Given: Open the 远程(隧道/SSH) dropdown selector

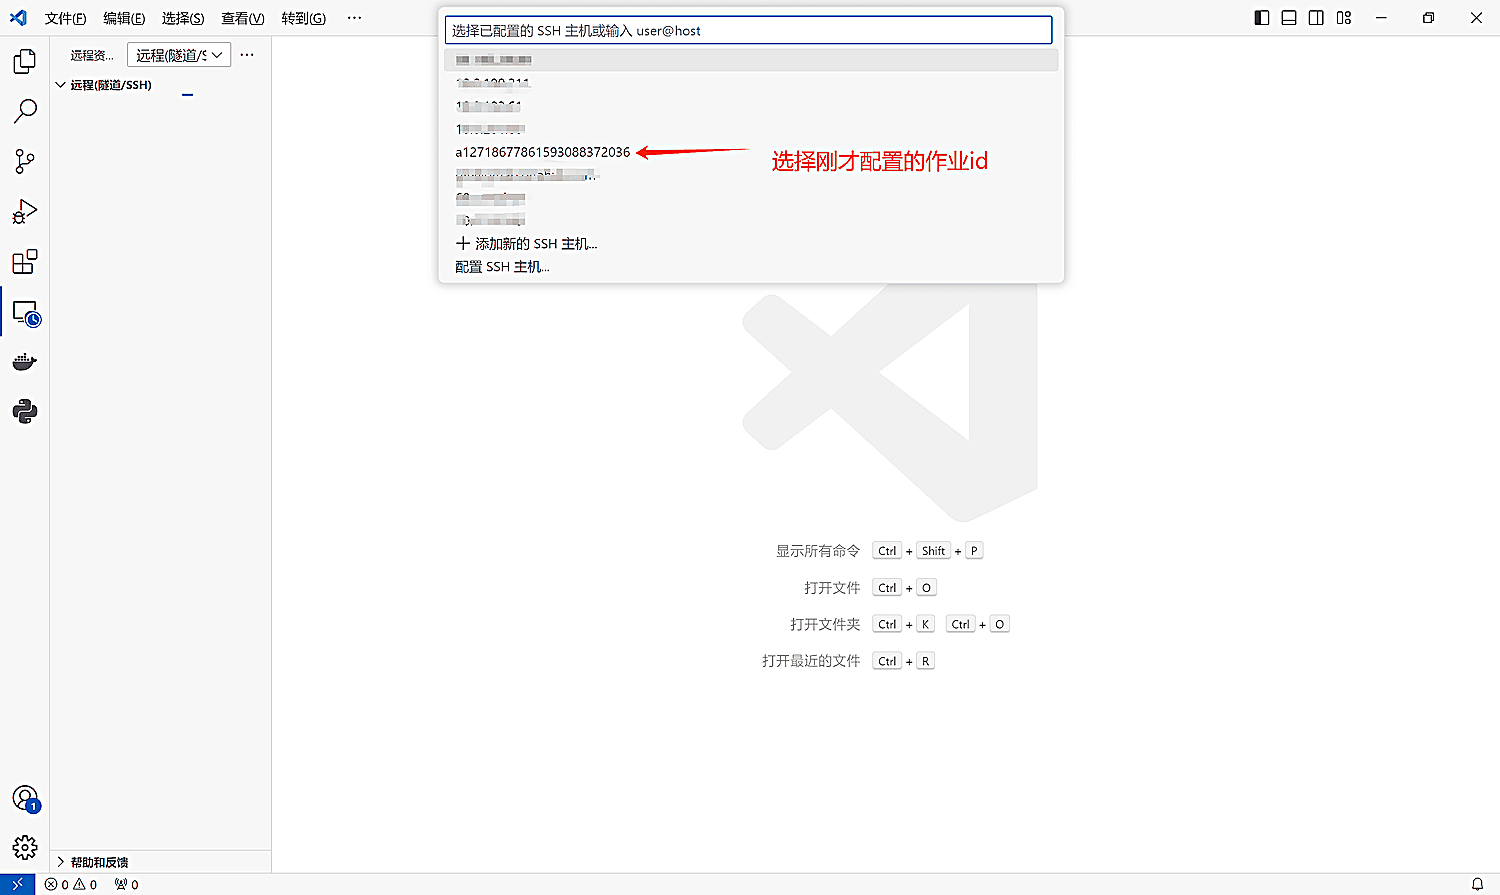Looking at the screenshot, I should (x=179, y=55).
